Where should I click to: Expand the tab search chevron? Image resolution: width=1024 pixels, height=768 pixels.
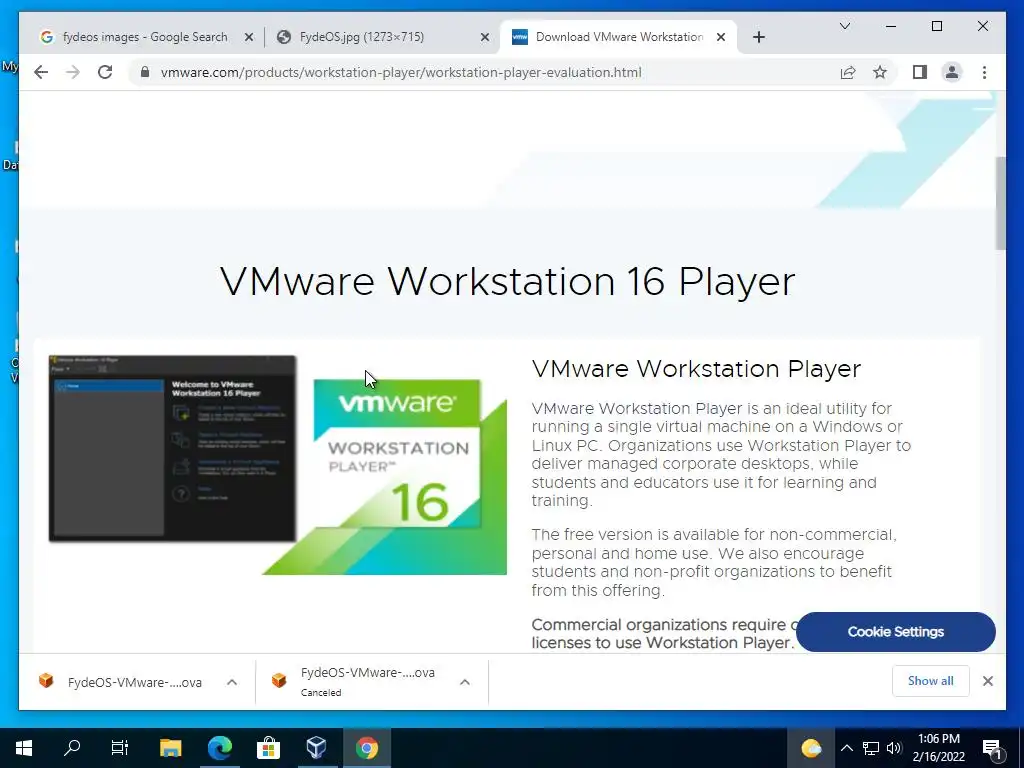point(844,26)
